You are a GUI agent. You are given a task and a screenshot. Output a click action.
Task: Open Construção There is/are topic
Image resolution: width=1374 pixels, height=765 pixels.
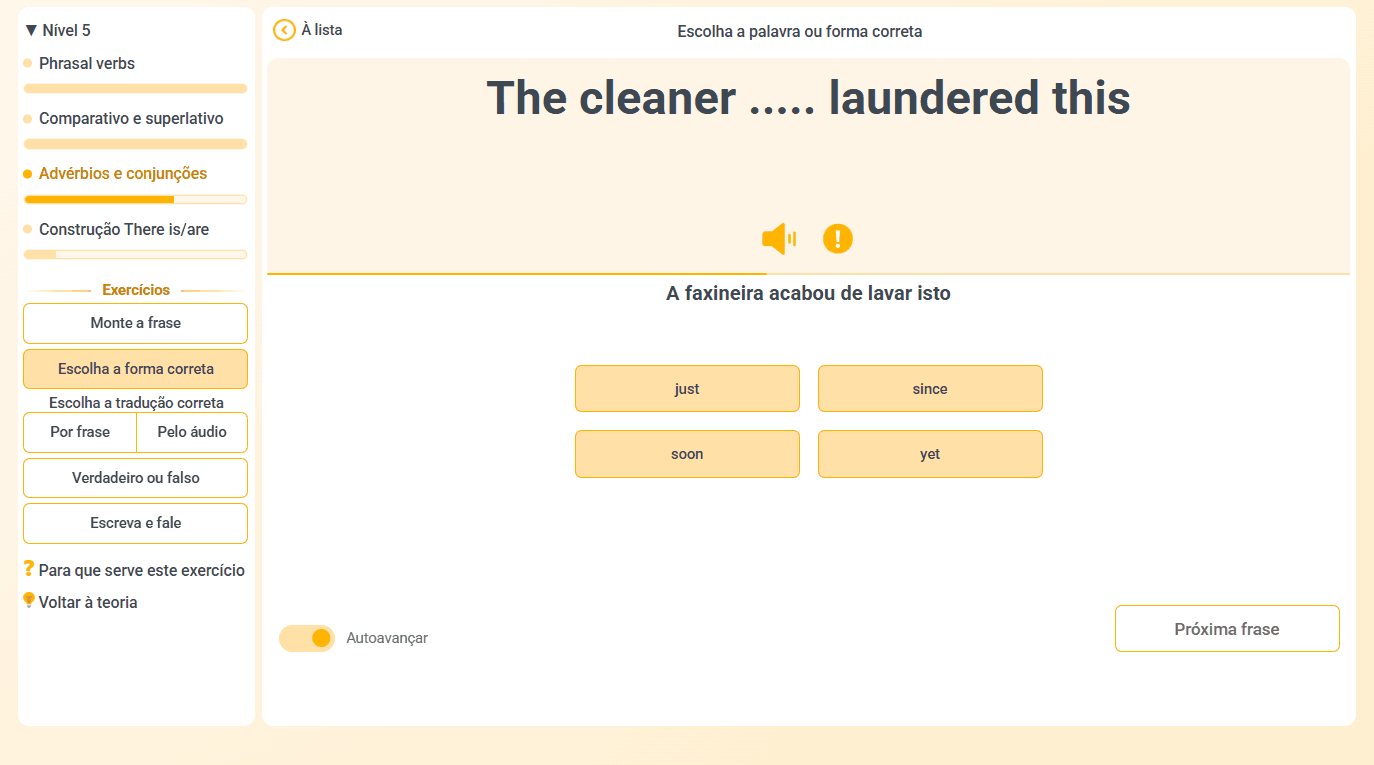(124, 229)
